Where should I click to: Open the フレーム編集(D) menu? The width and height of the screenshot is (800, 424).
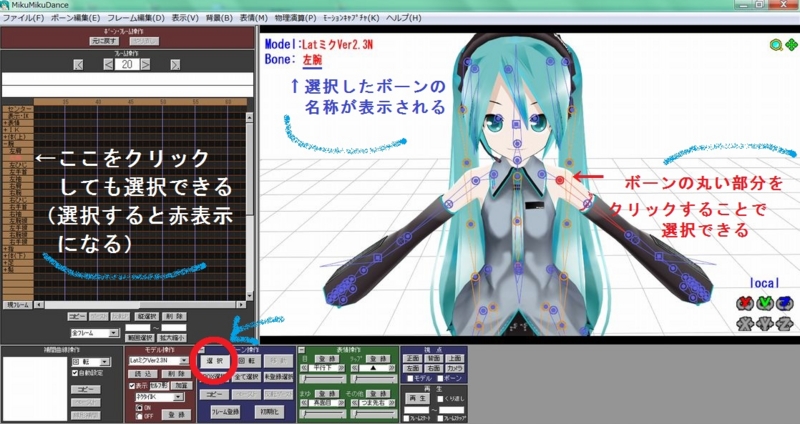(x=135, y=18)
